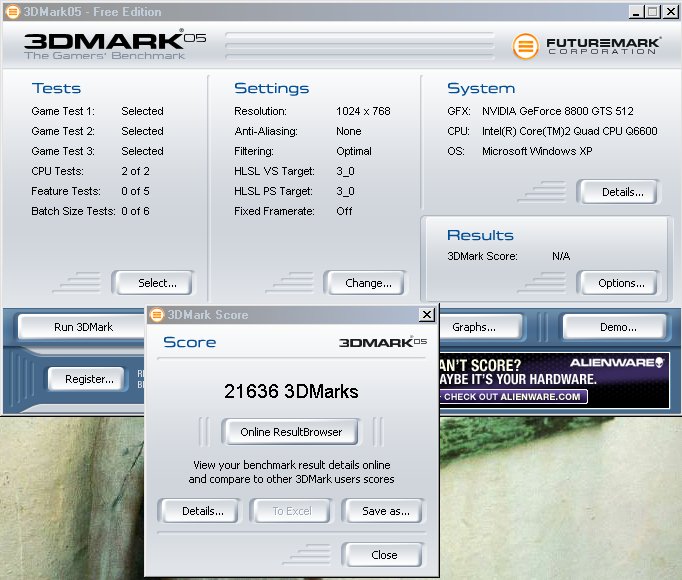Maximize the 3DMark05 main window
The image size is (682, 580).
652,12
